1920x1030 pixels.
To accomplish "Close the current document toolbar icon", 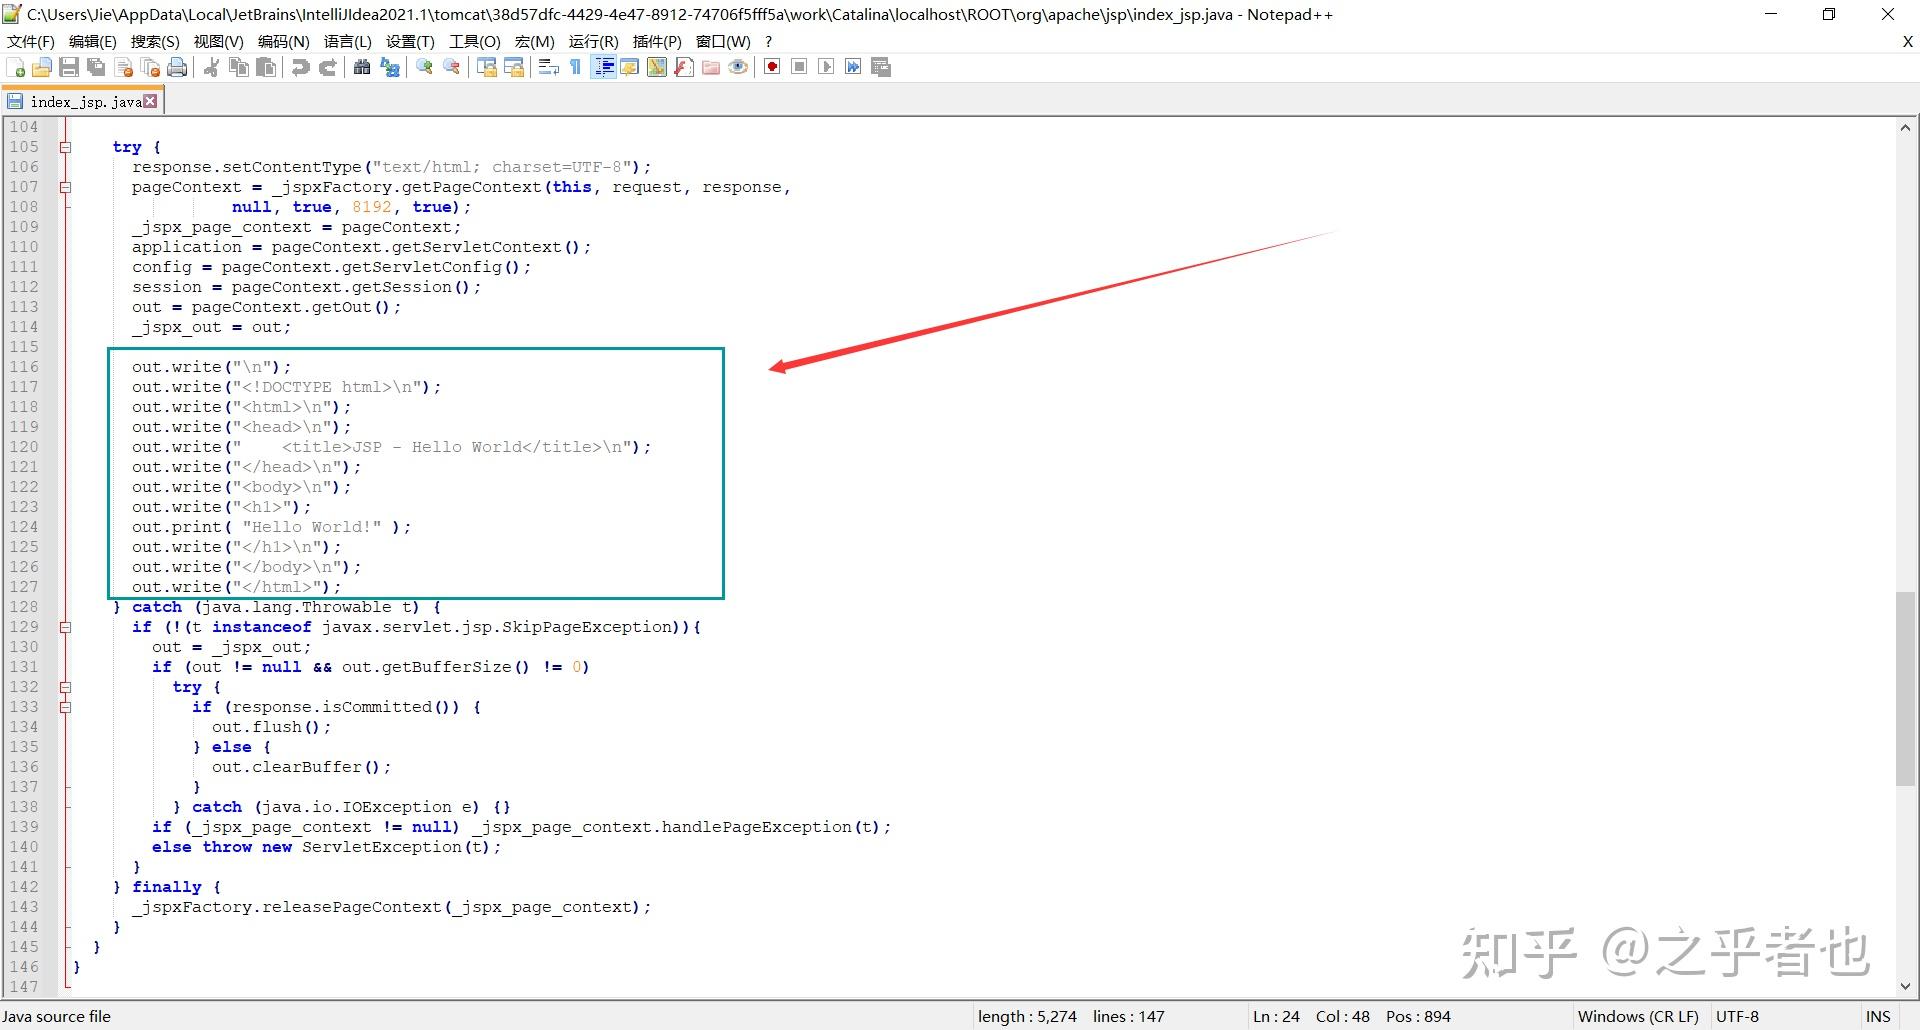I will click(x=124, y=67).
